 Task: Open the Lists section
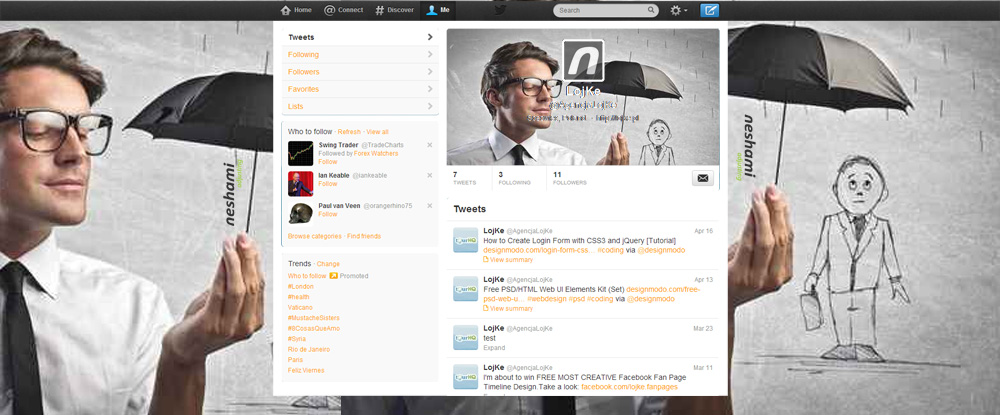click(x=360, y=106)
